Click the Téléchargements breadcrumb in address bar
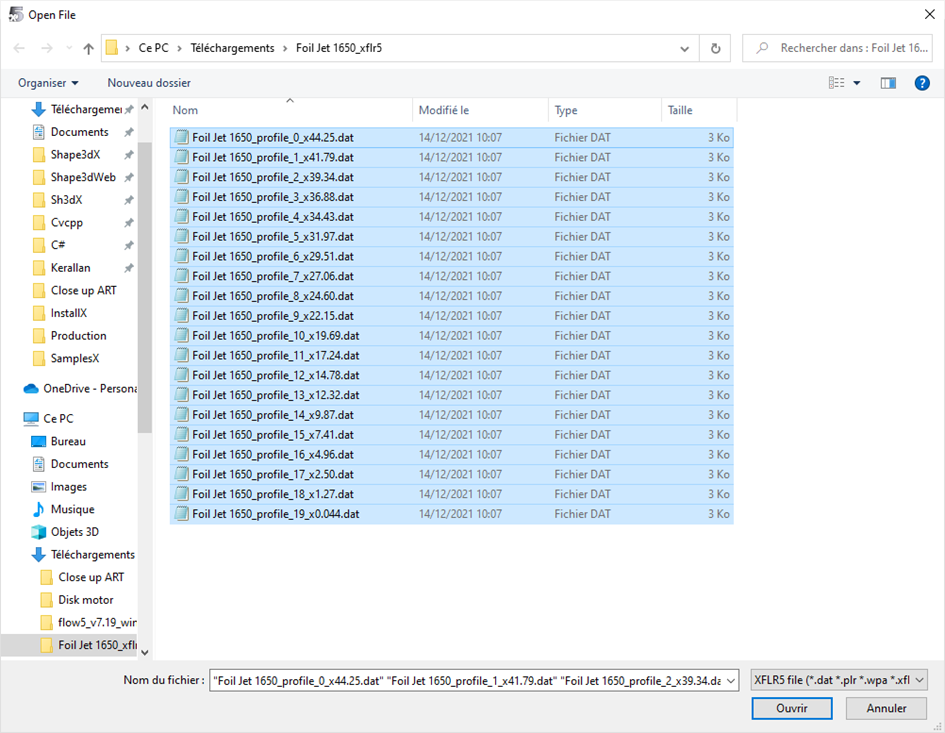The image size is (945, 733). click(231, 48)
